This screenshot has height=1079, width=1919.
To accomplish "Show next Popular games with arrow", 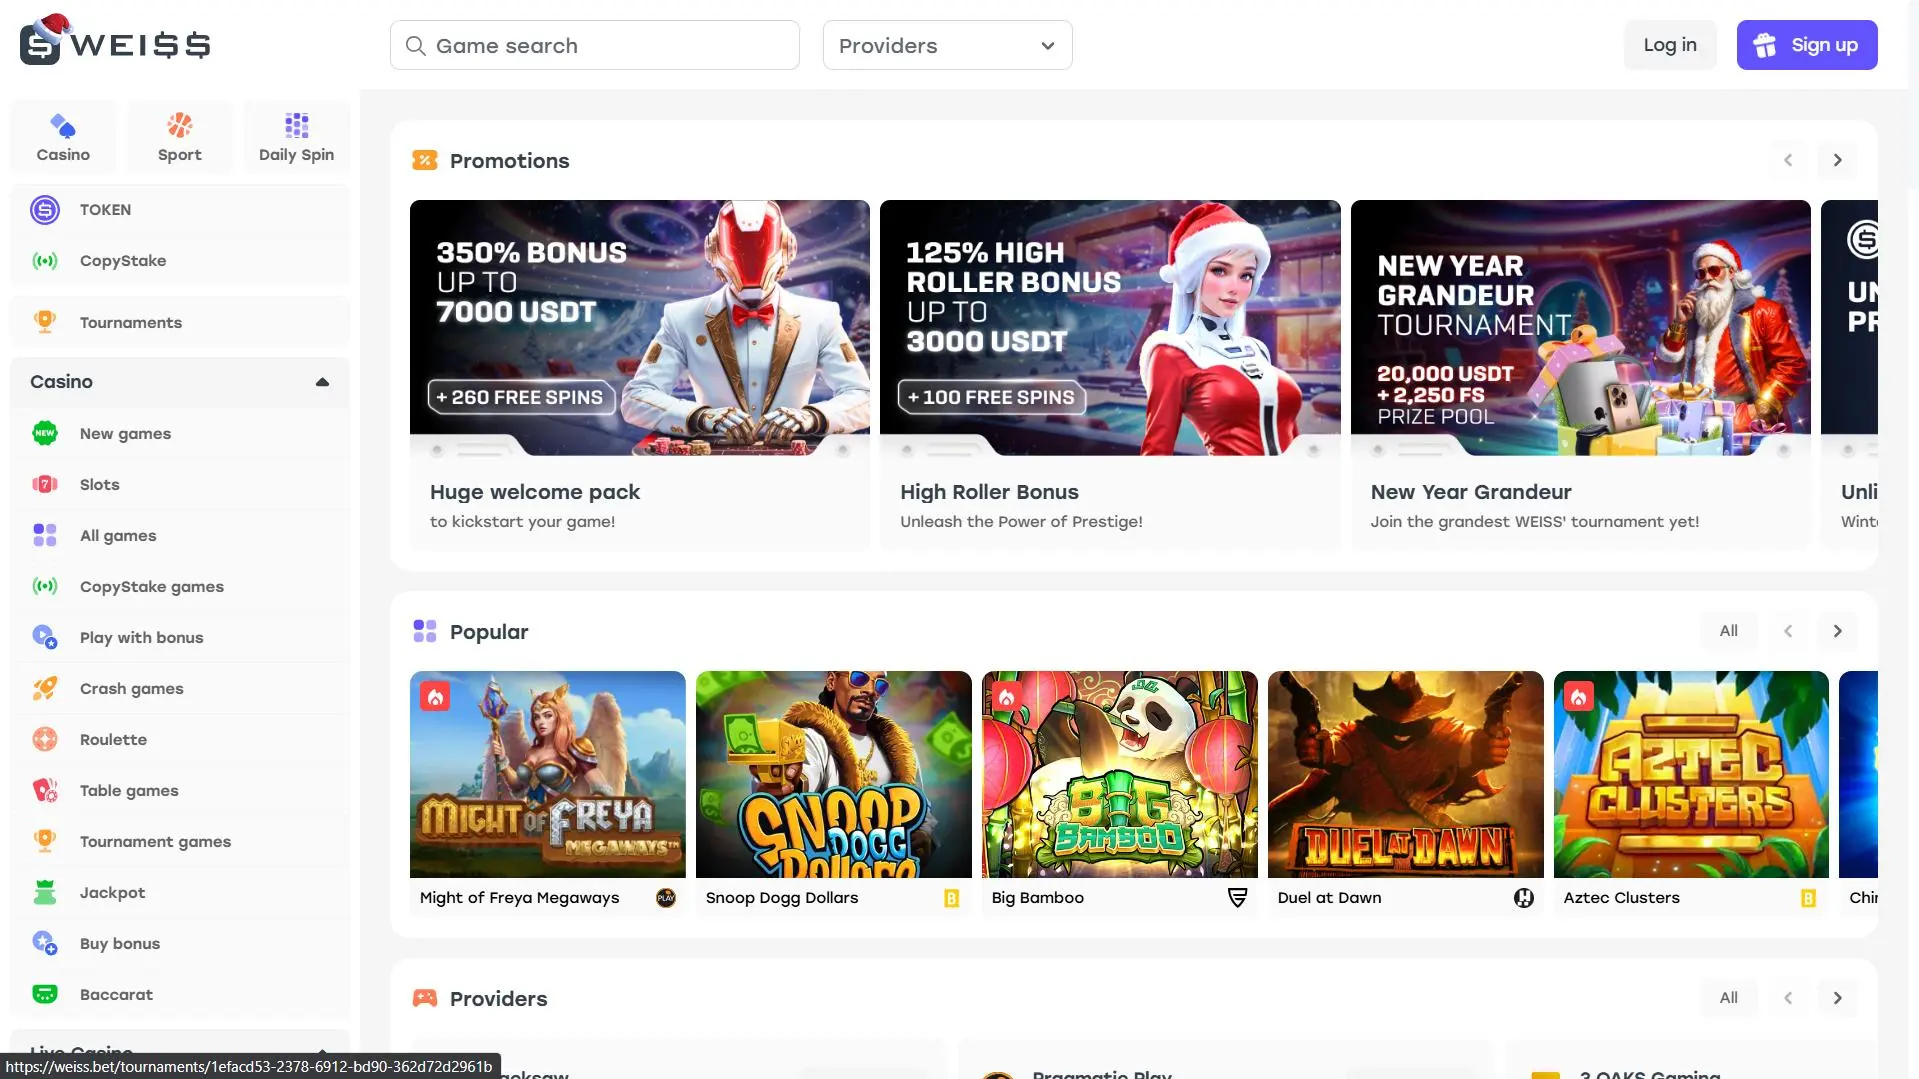I will tap(1836, 631).
